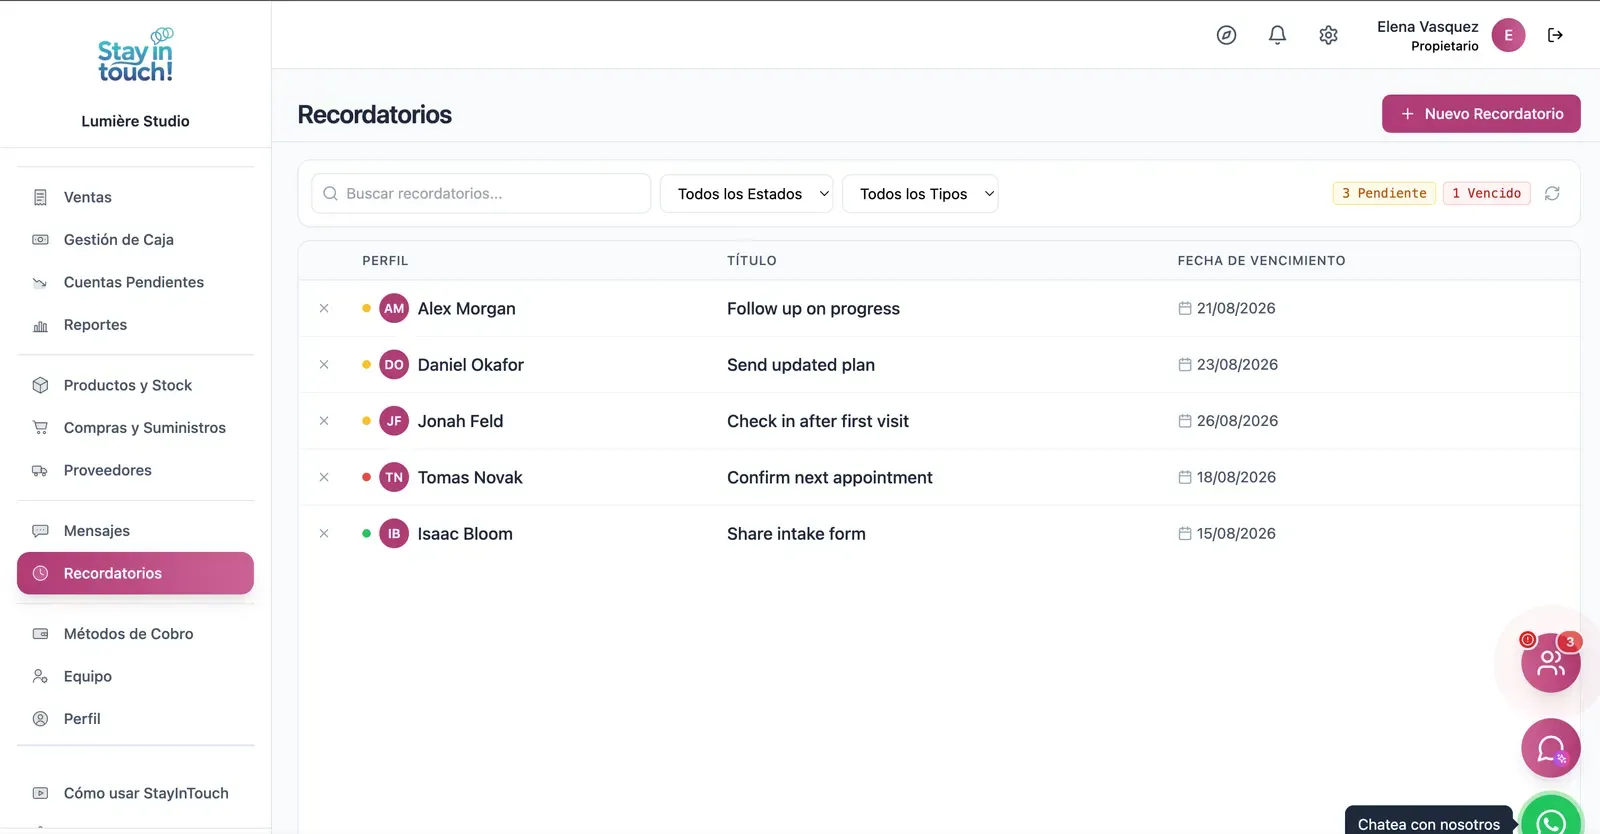This screenshot has height=834, width=1600.
Task: Click Isaac Bloom's IB avatar
Action: pos(394,534)
